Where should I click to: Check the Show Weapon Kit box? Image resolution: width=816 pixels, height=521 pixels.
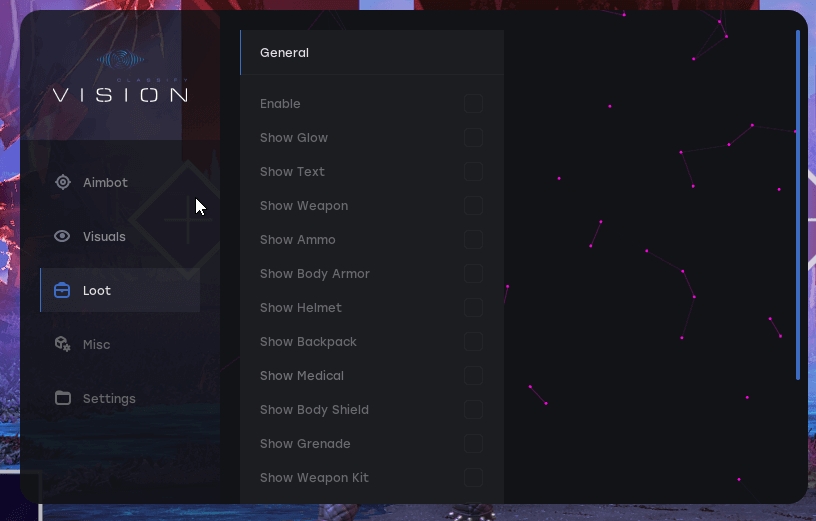point(473,478)
